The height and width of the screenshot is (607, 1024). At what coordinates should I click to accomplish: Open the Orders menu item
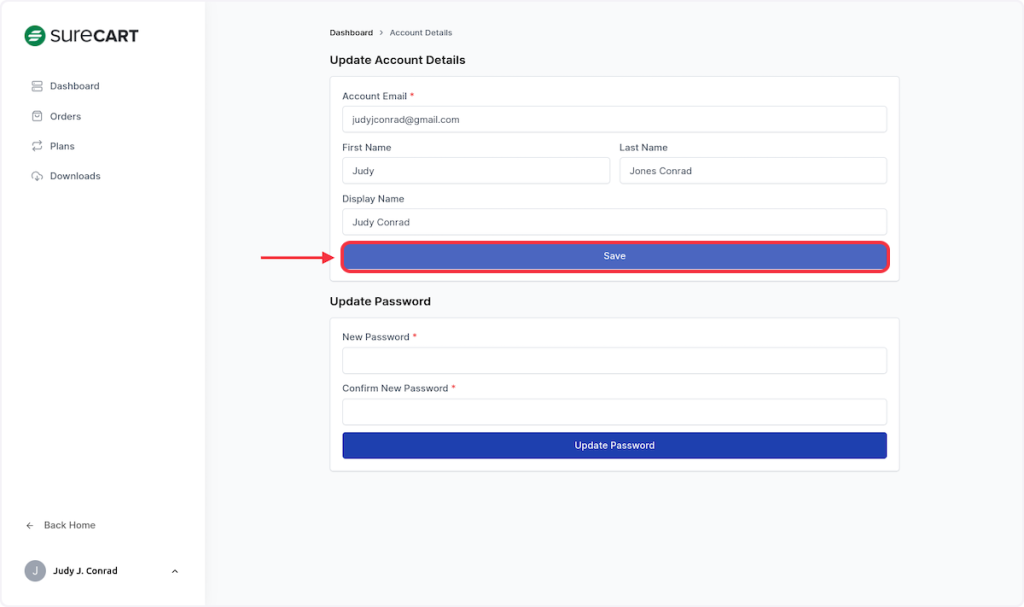click(65, 116)
